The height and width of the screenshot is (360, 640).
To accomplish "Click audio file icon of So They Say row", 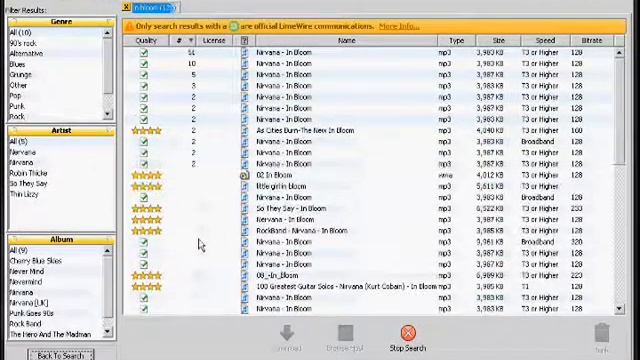I will (x=244, y=209).
